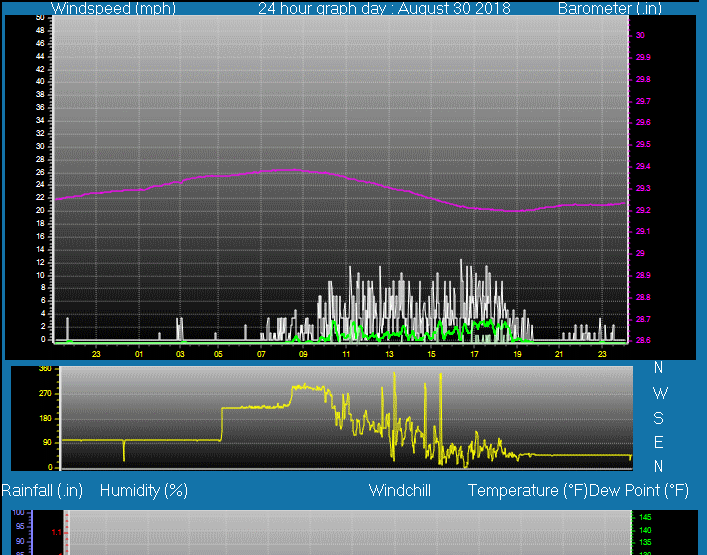This screenshot has width=707, height=555.
Task: Click the 29.7 barometer axis value
Action: click(643, 101)
